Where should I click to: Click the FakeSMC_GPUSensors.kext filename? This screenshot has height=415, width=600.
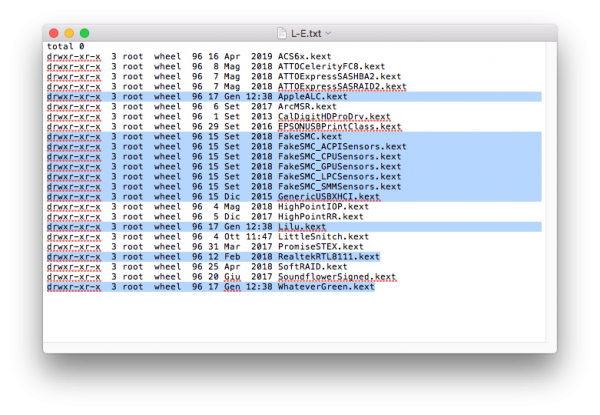pos(339,167)
